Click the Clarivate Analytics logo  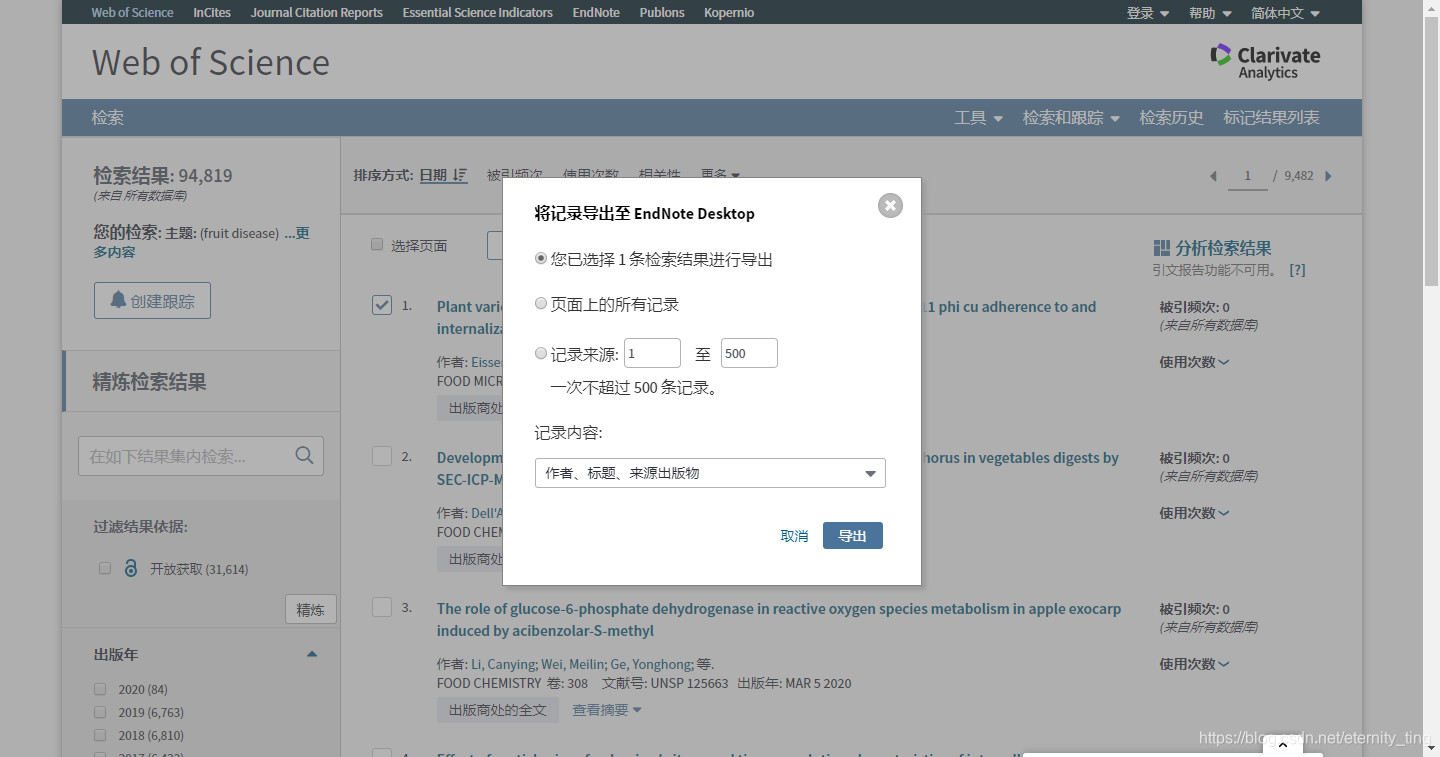point(1266,62)
